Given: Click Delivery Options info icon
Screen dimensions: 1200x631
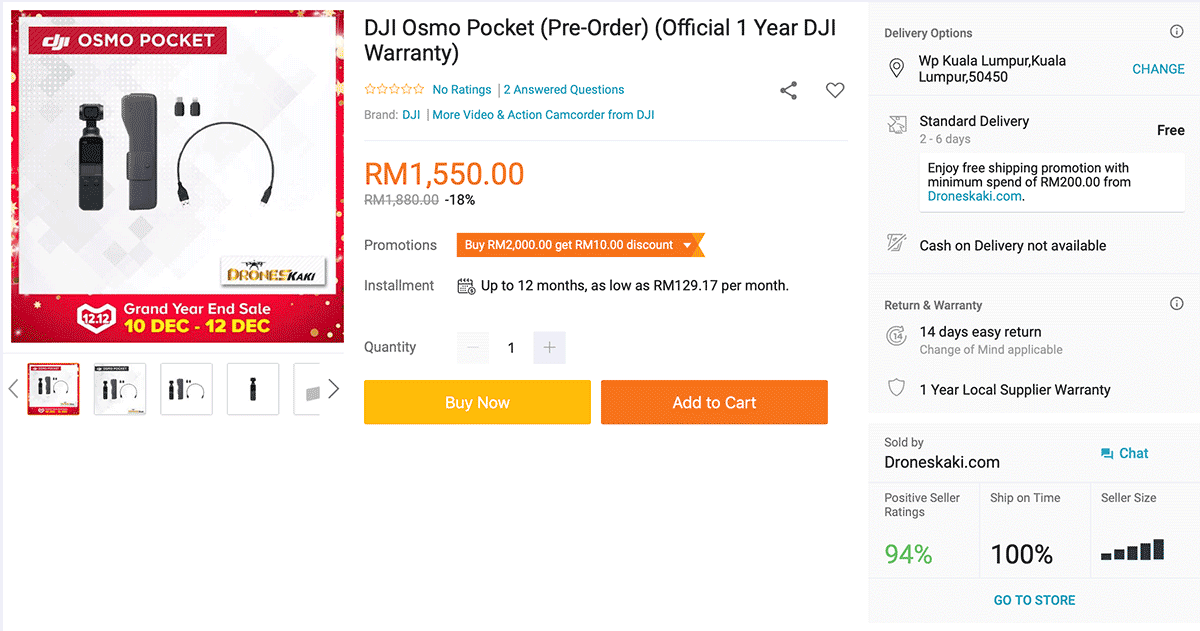Looking at the screenshot, I should (1177, 32).
